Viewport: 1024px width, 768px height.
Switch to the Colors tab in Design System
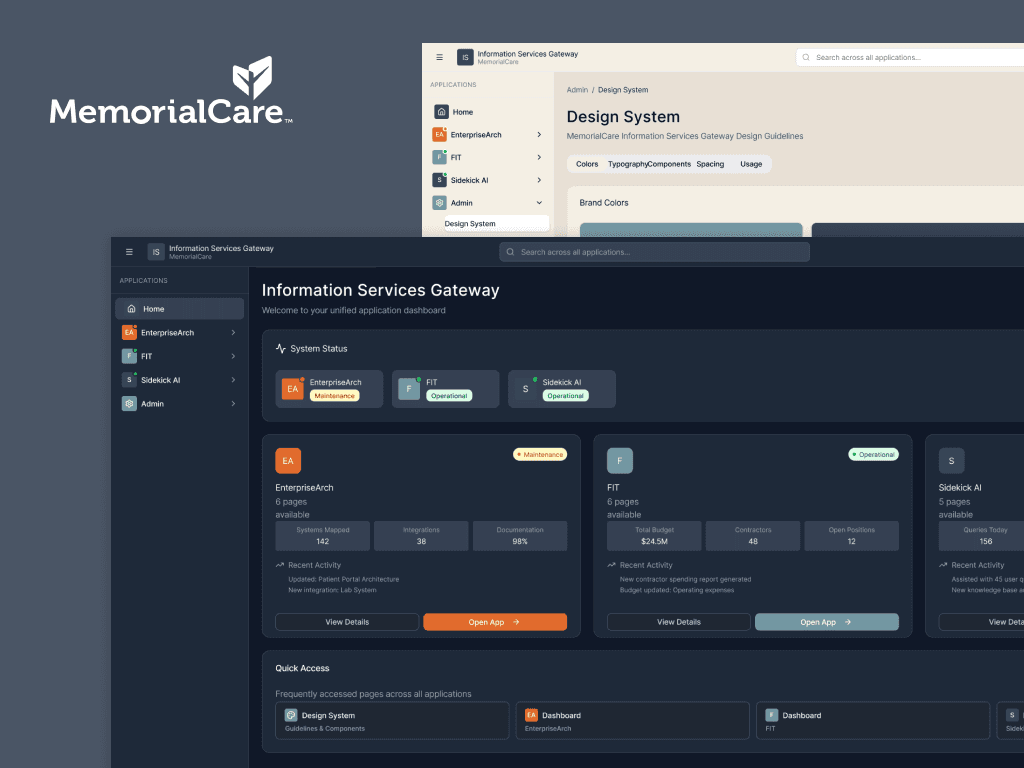587,164
